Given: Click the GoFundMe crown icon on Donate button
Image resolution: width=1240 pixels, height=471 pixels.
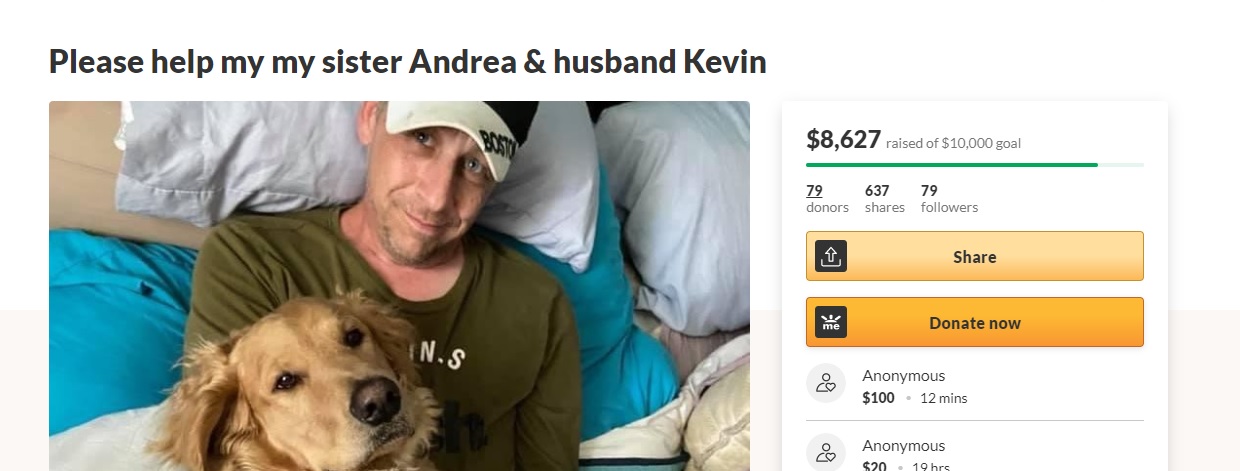Looking at the screenshot, I should coord(831,322).
